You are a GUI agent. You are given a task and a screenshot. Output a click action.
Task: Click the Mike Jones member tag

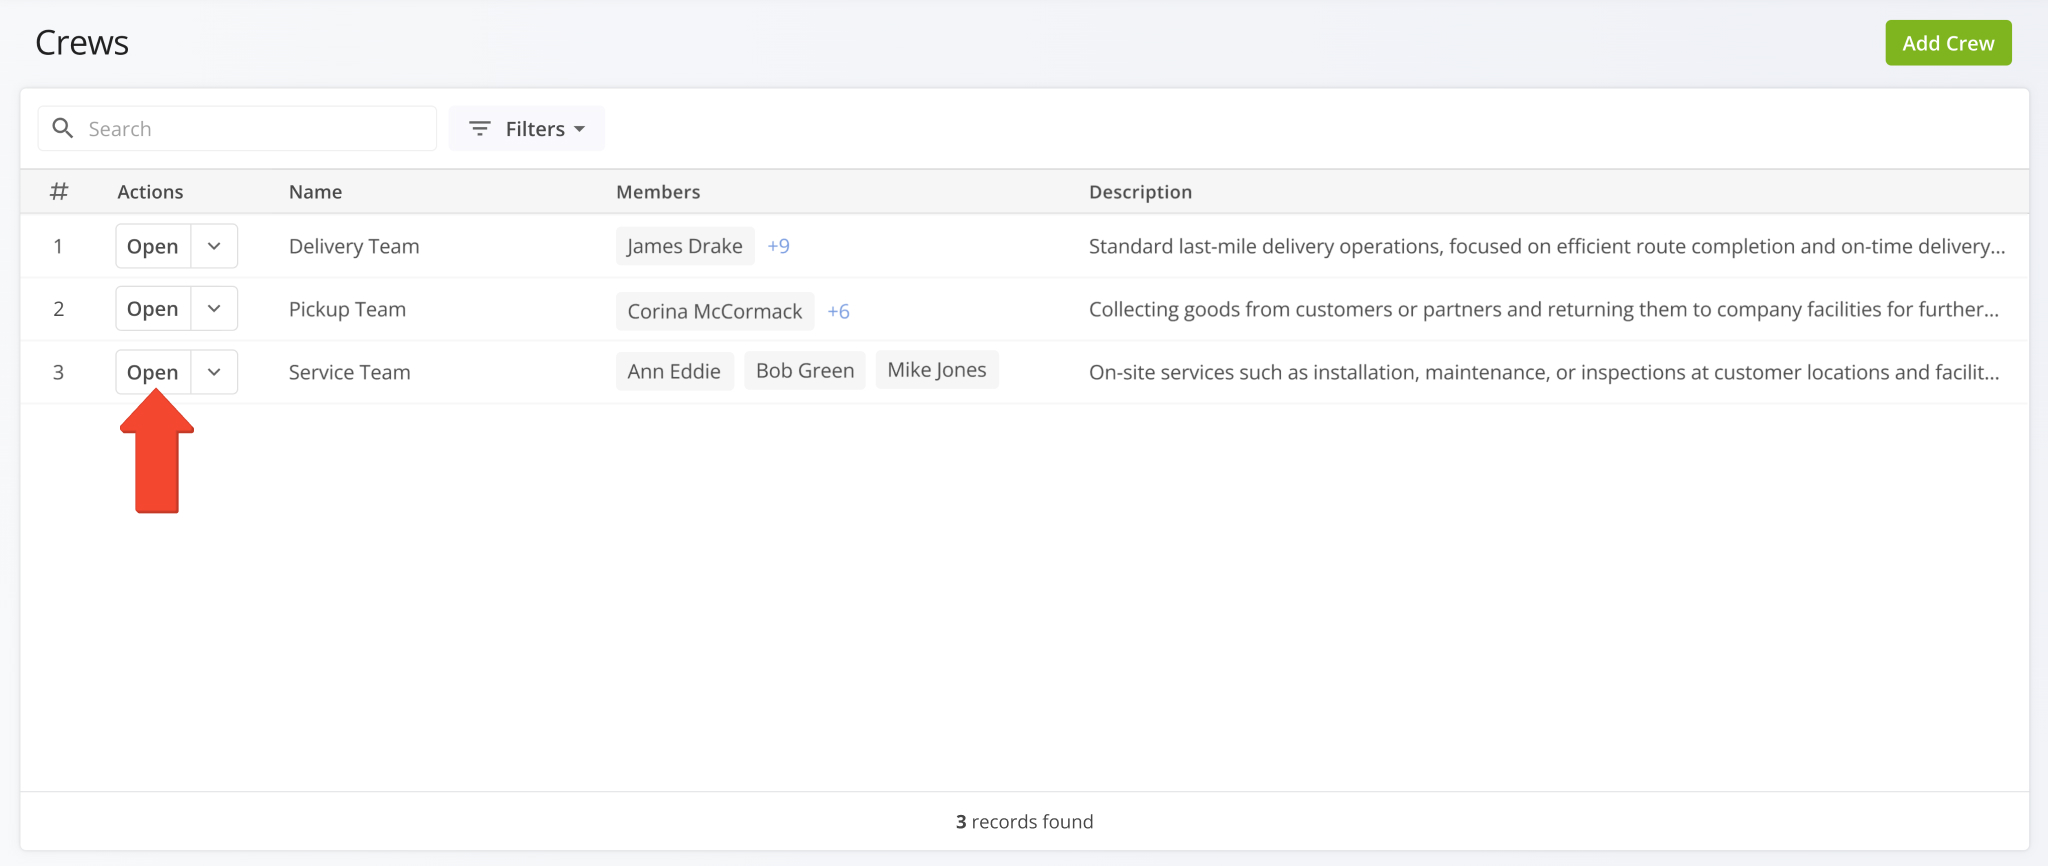[936, 370]
